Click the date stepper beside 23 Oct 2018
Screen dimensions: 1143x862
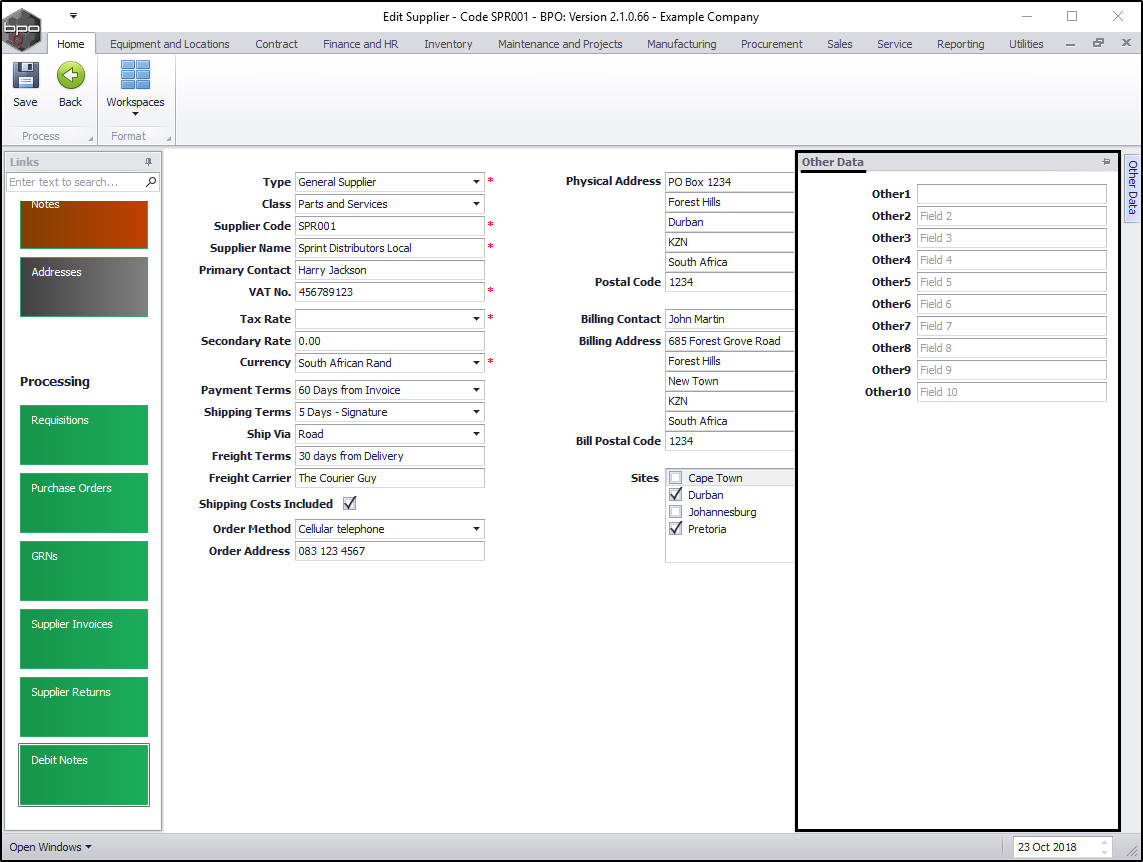click(x=1104, y=847)
